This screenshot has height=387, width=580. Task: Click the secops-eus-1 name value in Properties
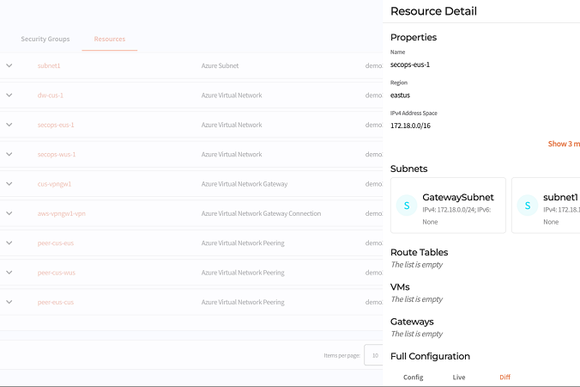410,65
